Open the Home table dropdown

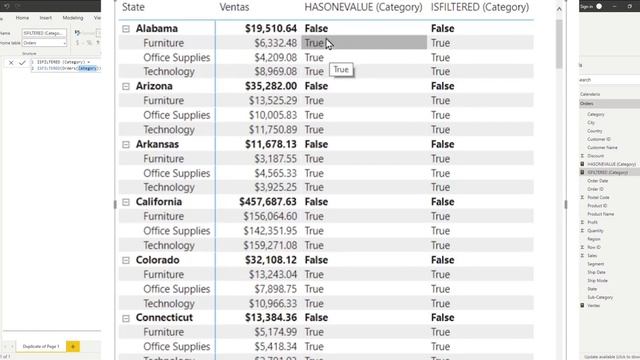click(x=44, y=43)
